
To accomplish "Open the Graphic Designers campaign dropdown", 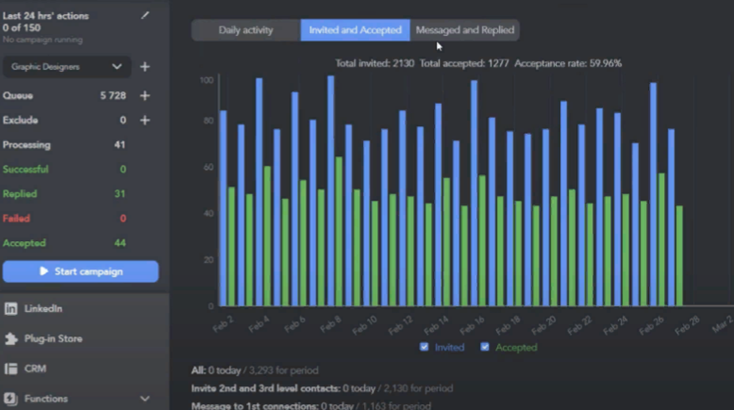I will pyautogui.click(x=67, y=67).
